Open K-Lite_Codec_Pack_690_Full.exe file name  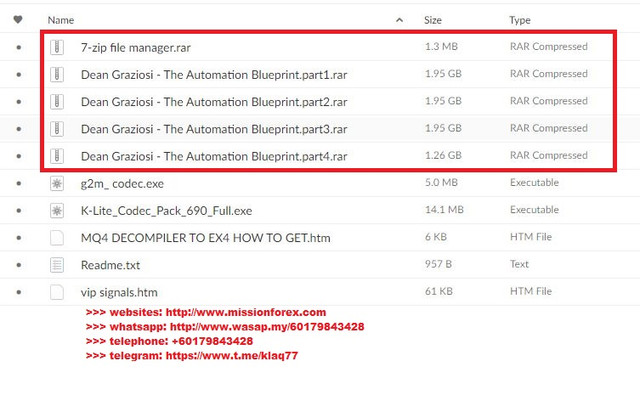point(166,211)
